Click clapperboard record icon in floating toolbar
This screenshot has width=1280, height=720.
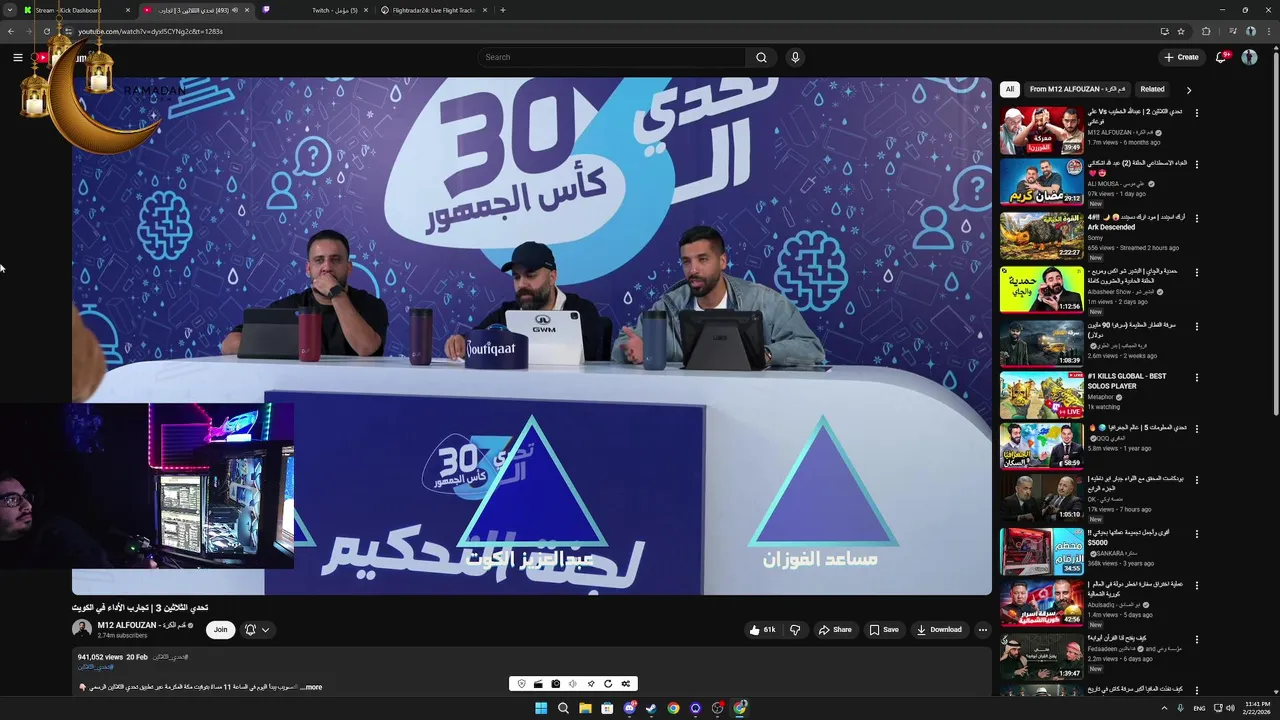tap(538, 684)
